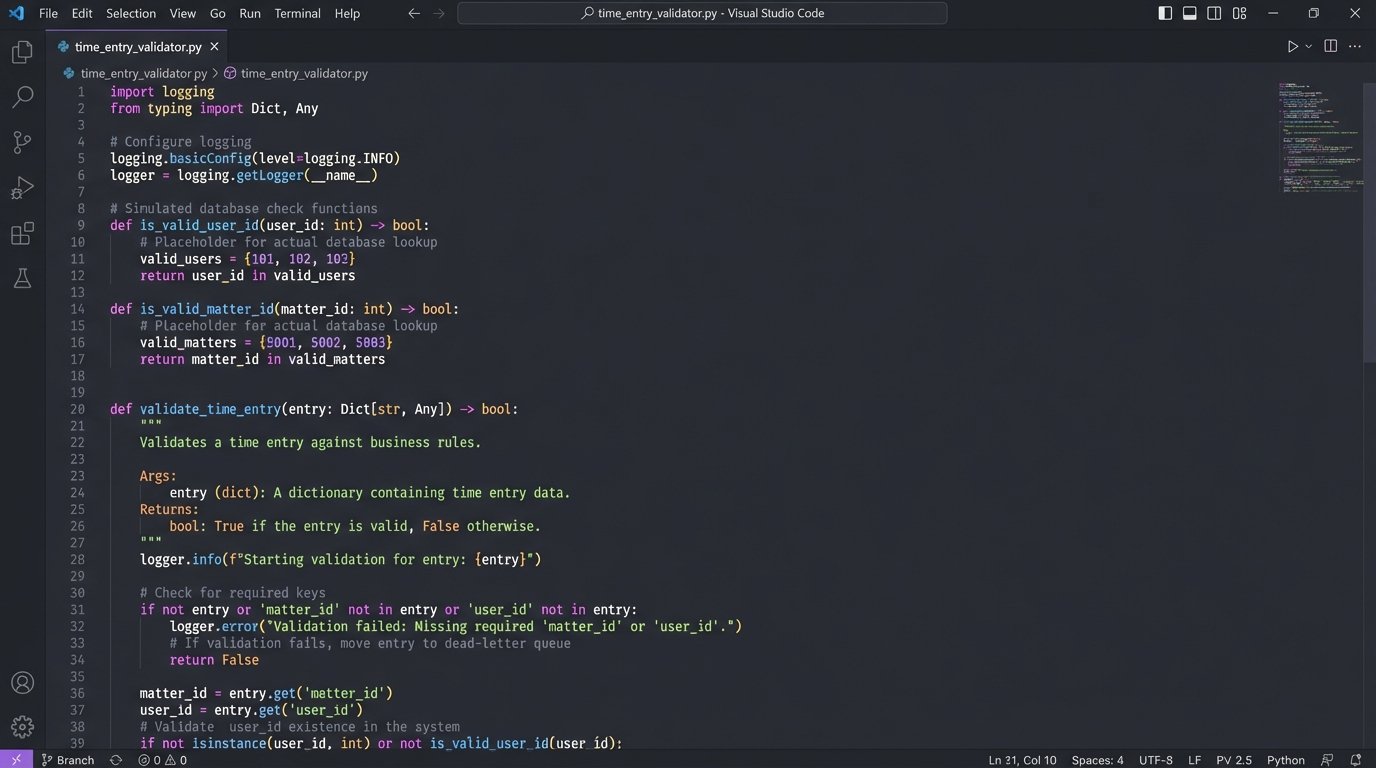The image size is (1376, 768).
Task: Open the Source Control view
Action: (22, 142)
